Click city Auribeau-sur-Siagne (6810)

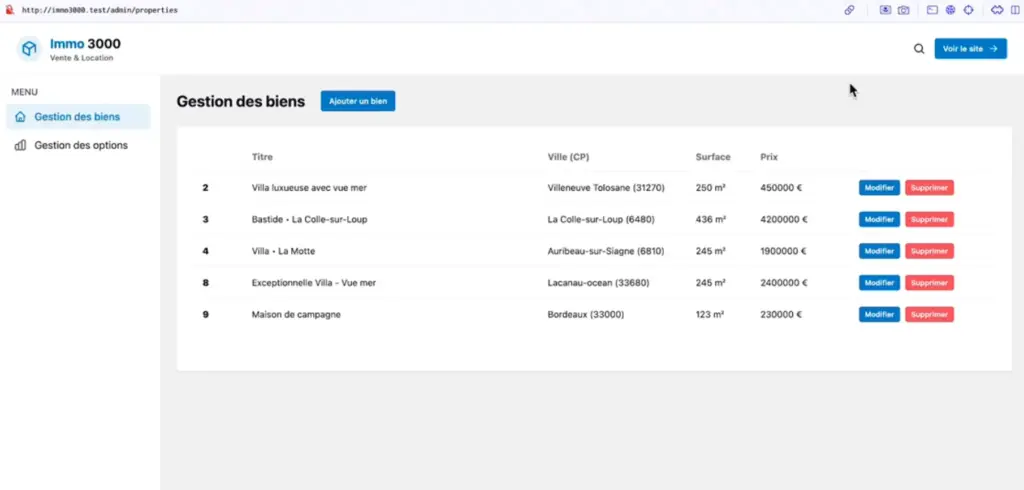point(606,251)
